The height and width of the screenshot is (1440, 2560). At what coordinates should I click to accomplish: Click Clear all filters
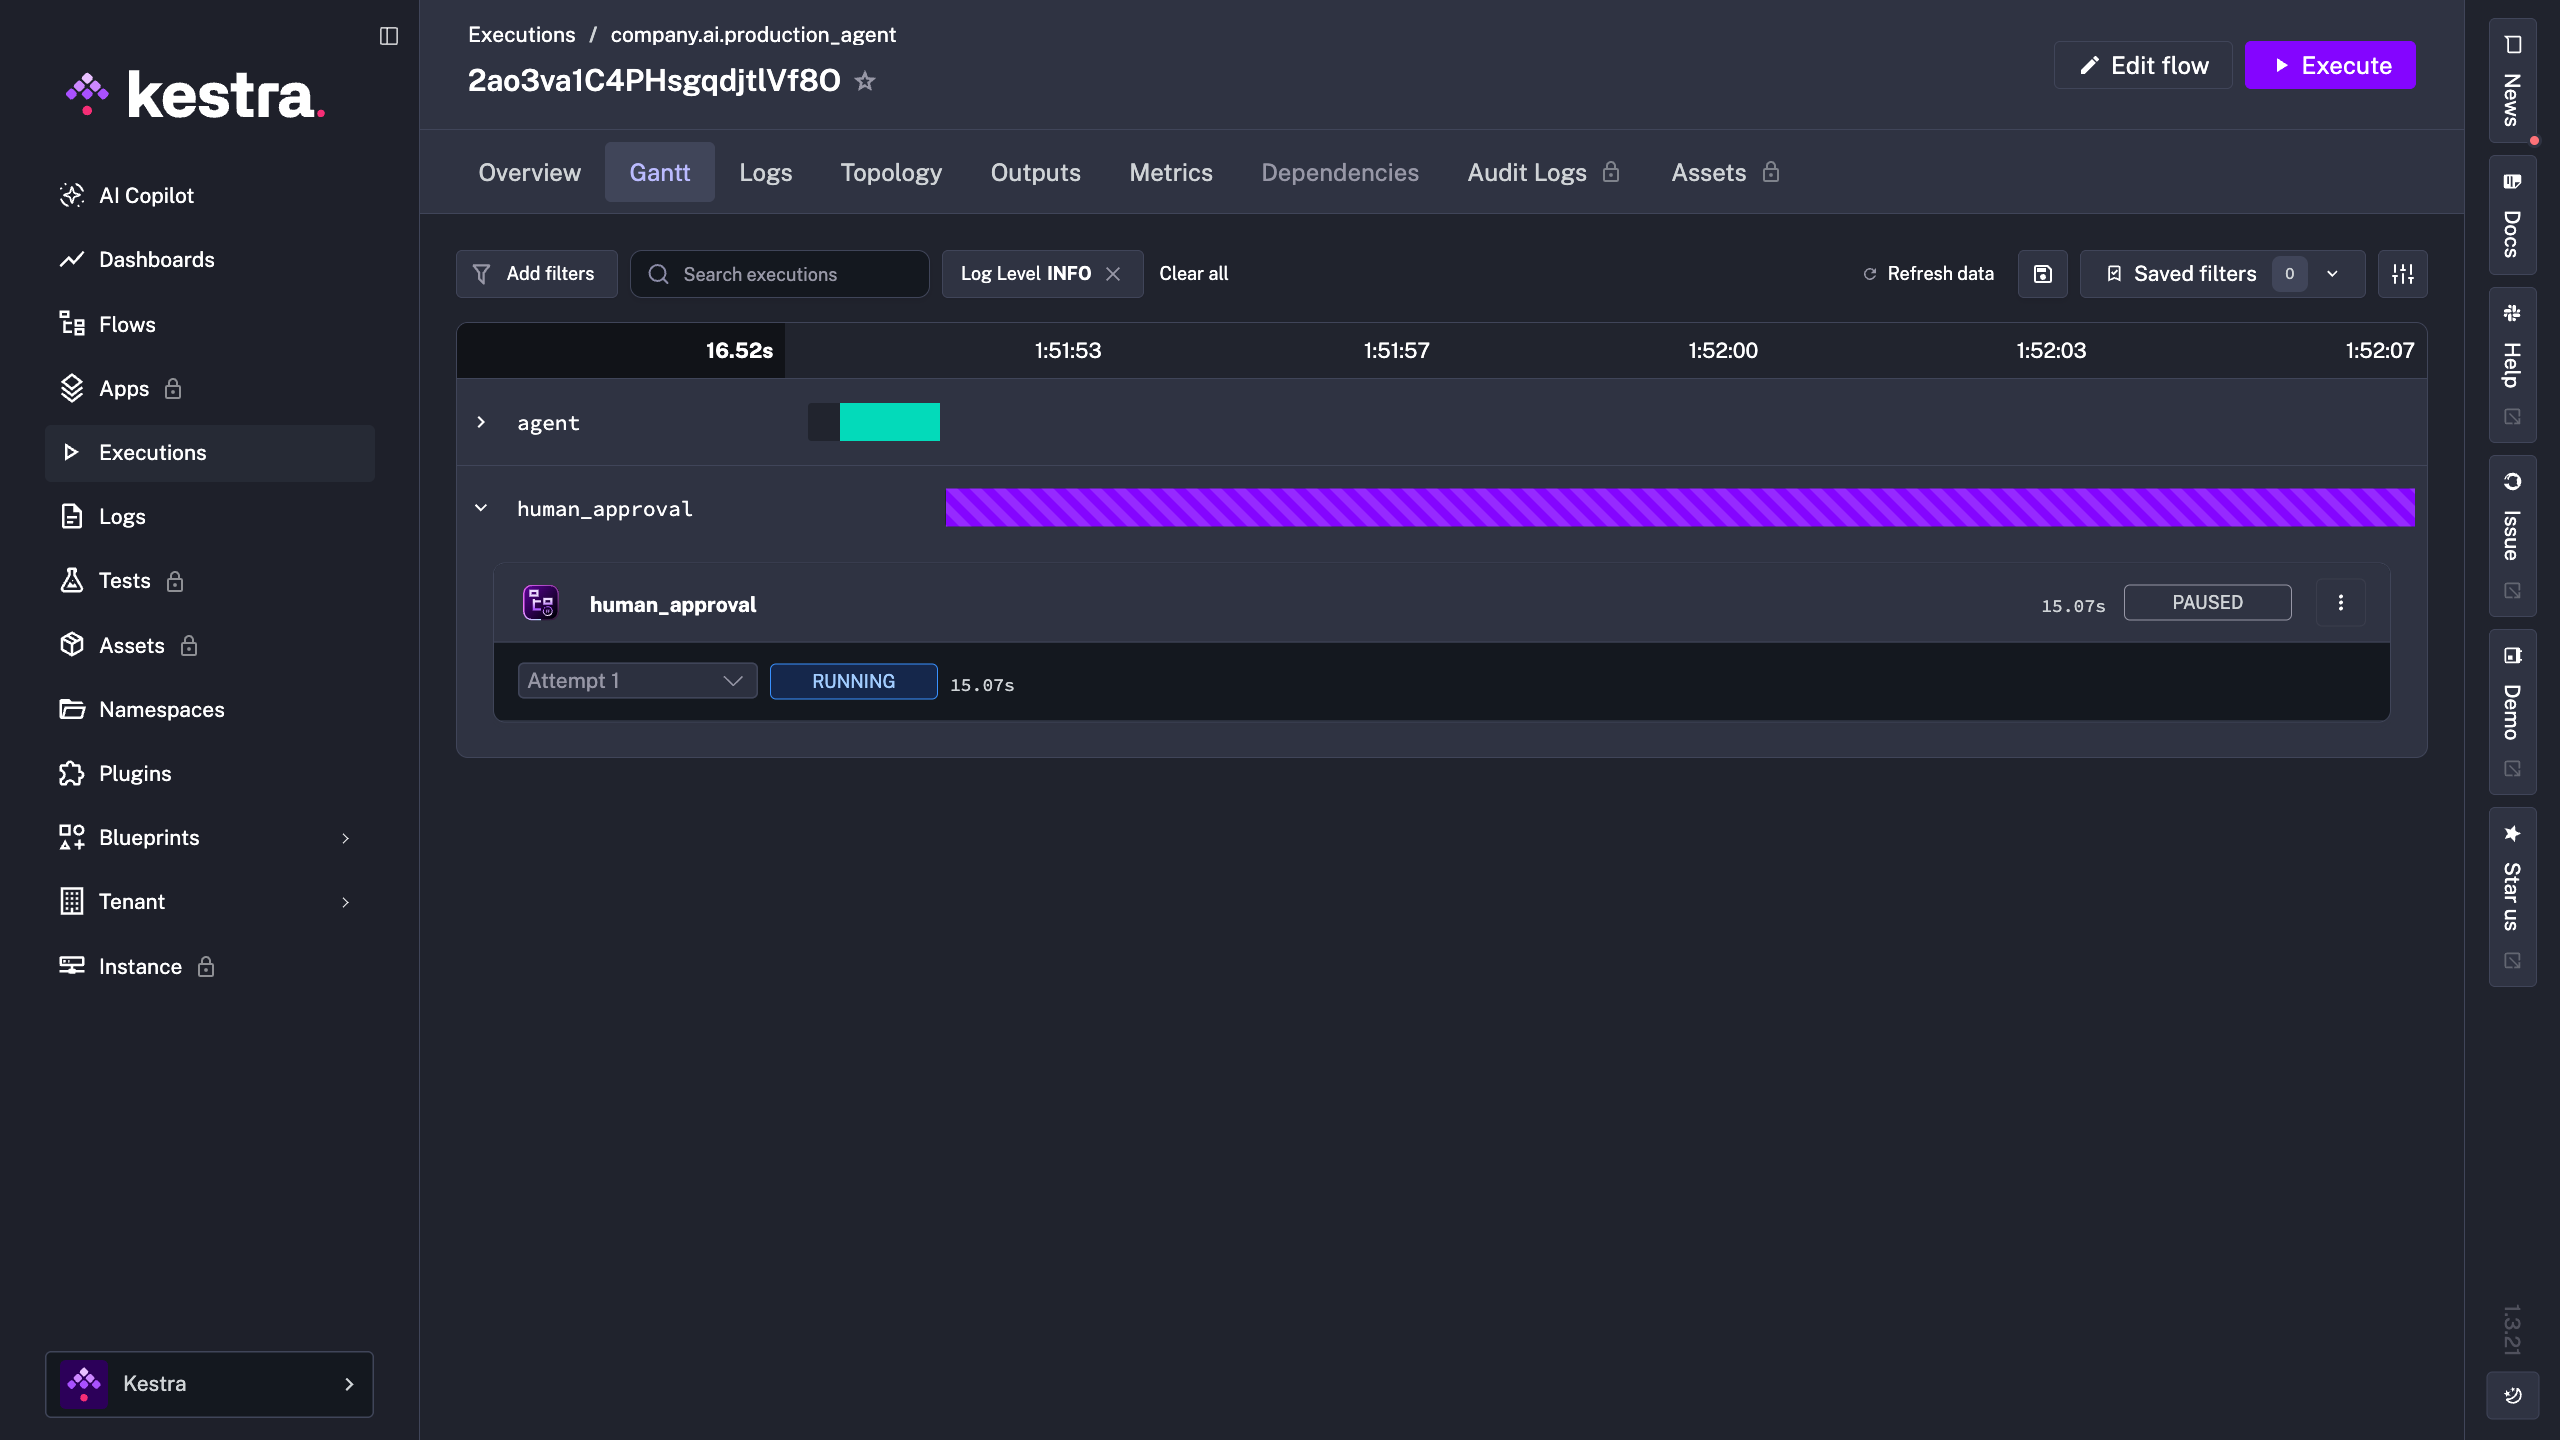(1193, 274)
